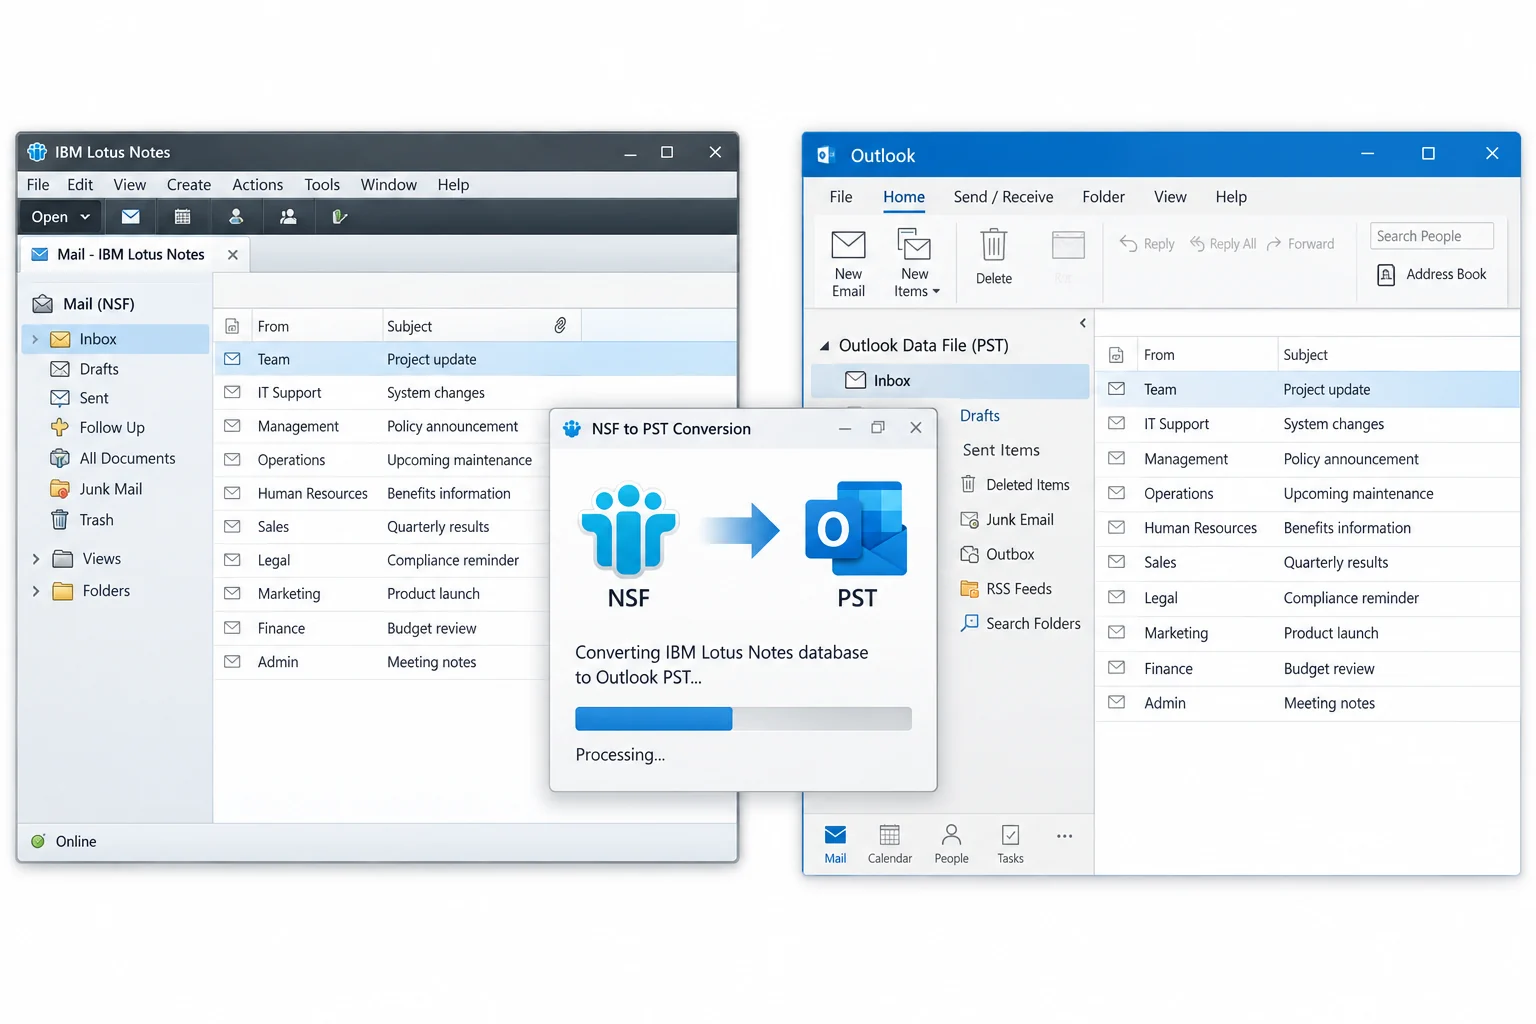This screenshot has height=1024, width=1536.
Task: Click Reply All in the Outlook ribbon
Action: (x=1222, y=243)
